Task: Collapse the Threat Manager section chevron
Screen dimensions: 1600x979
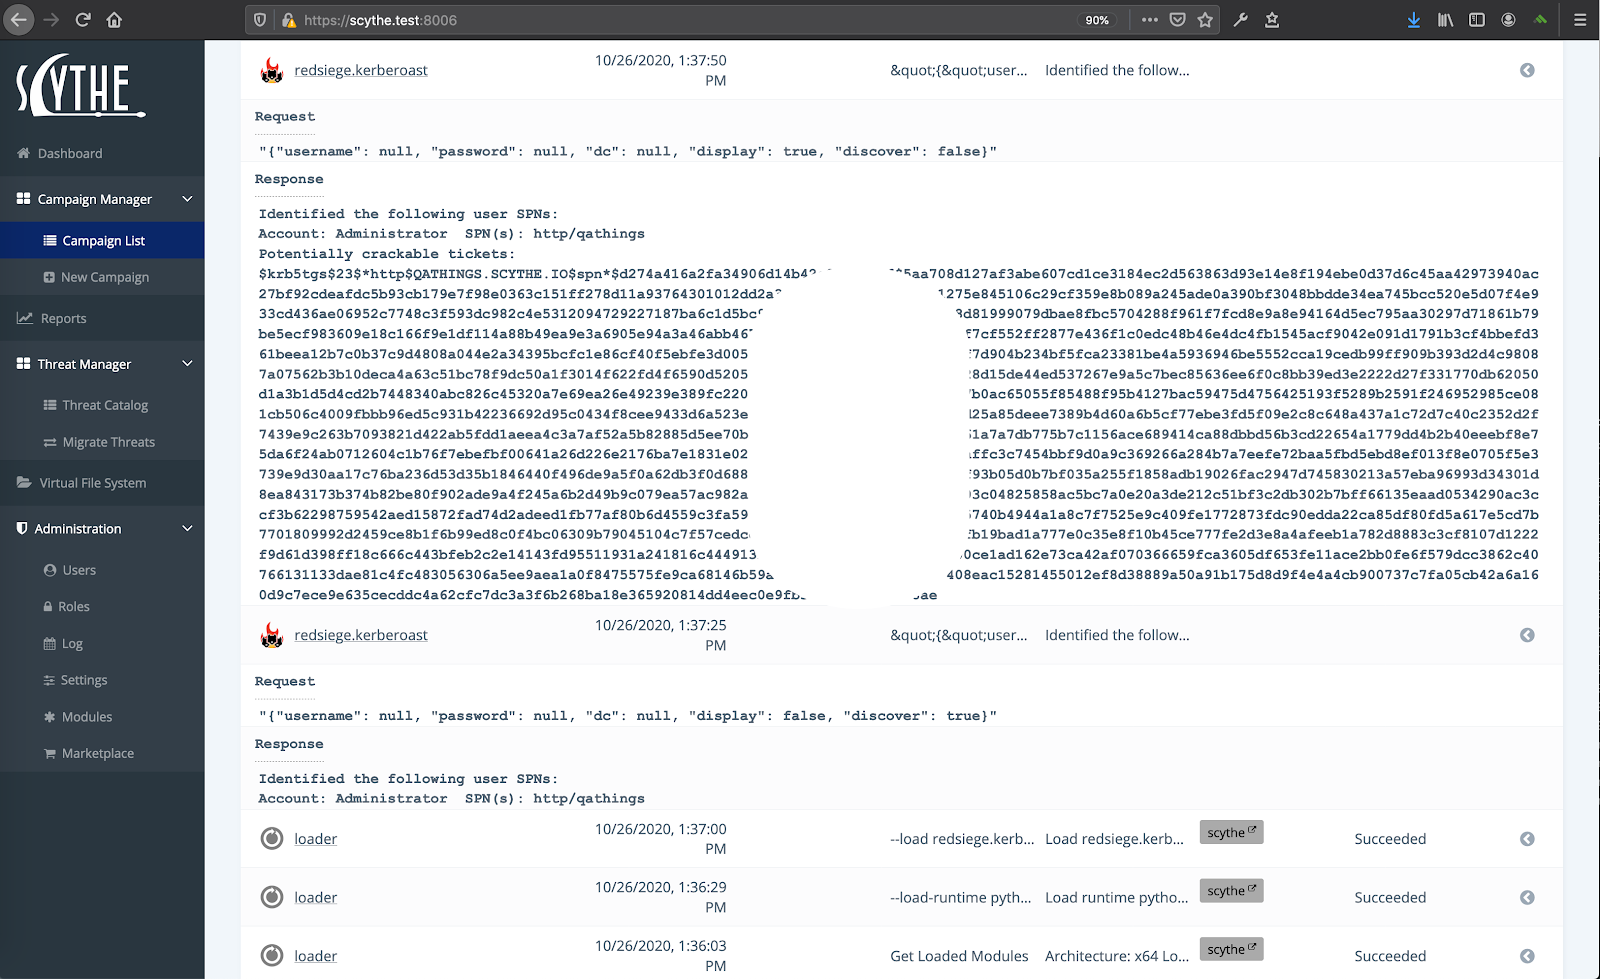Action: point(187,364)
